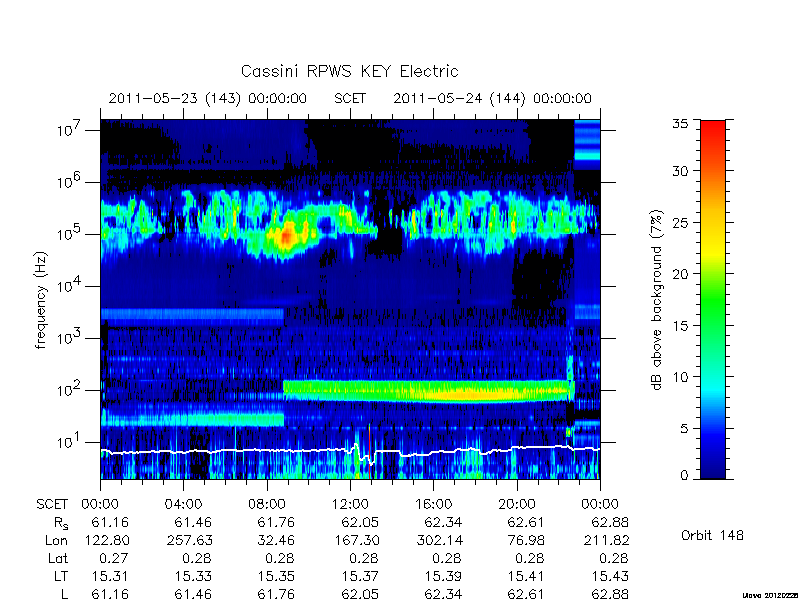Click the '20:00' SCET time tick label
Image resolution: width=800 pixels, height=600 pixels.
pos(517,505)
